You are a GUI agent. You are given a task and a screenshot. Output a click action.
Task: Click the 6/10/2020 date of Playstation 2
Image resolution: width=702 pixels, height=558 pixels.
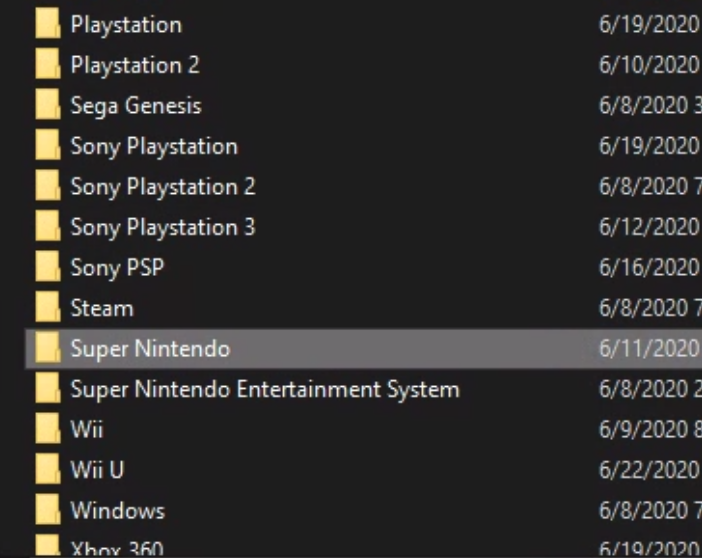650,65
